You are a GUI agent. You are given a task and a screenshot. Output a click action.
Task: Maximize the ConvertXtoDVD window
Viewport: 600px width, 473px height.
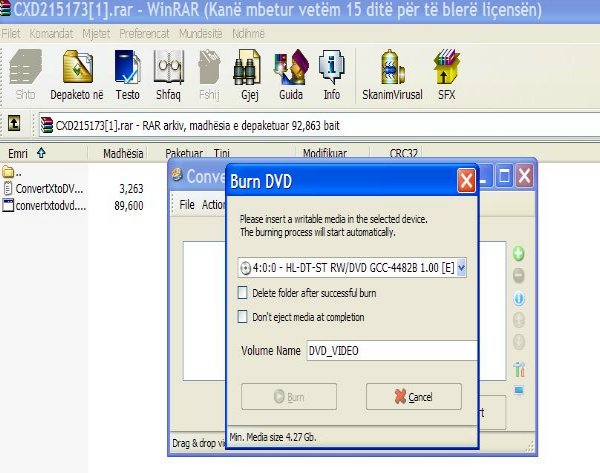[504, 176]
